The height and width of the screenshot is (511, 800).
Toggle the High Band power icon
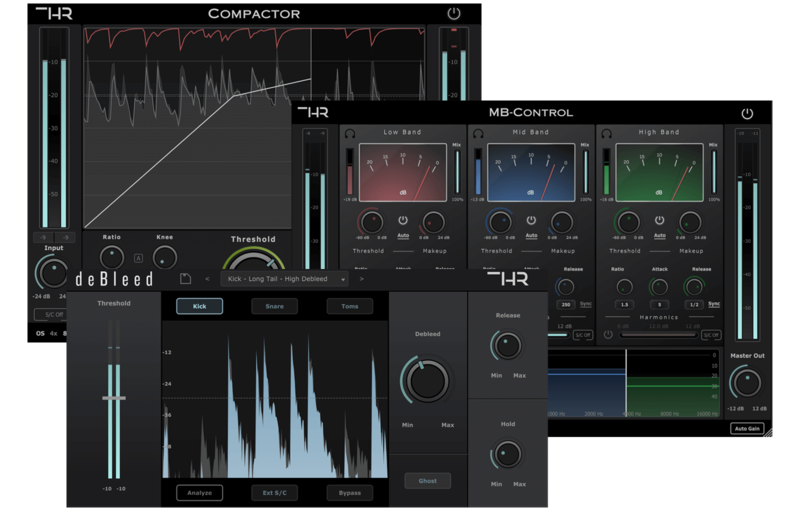(x=659, y=220)
